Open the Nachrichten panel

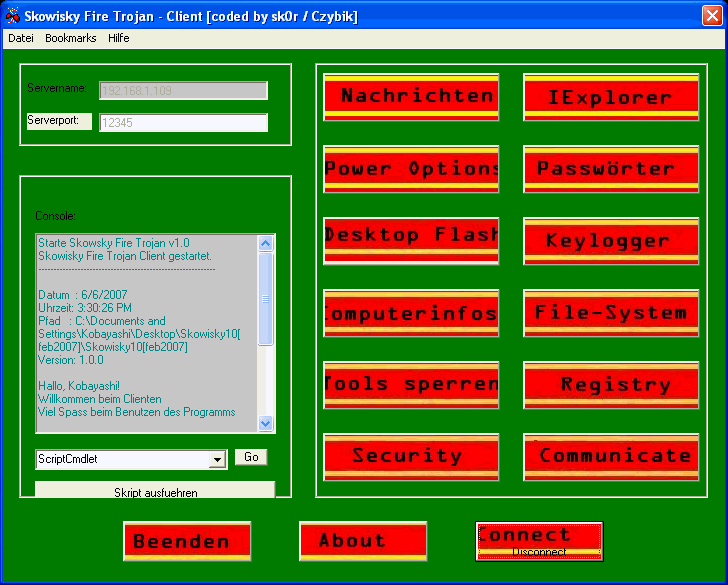tap(410, 97)
